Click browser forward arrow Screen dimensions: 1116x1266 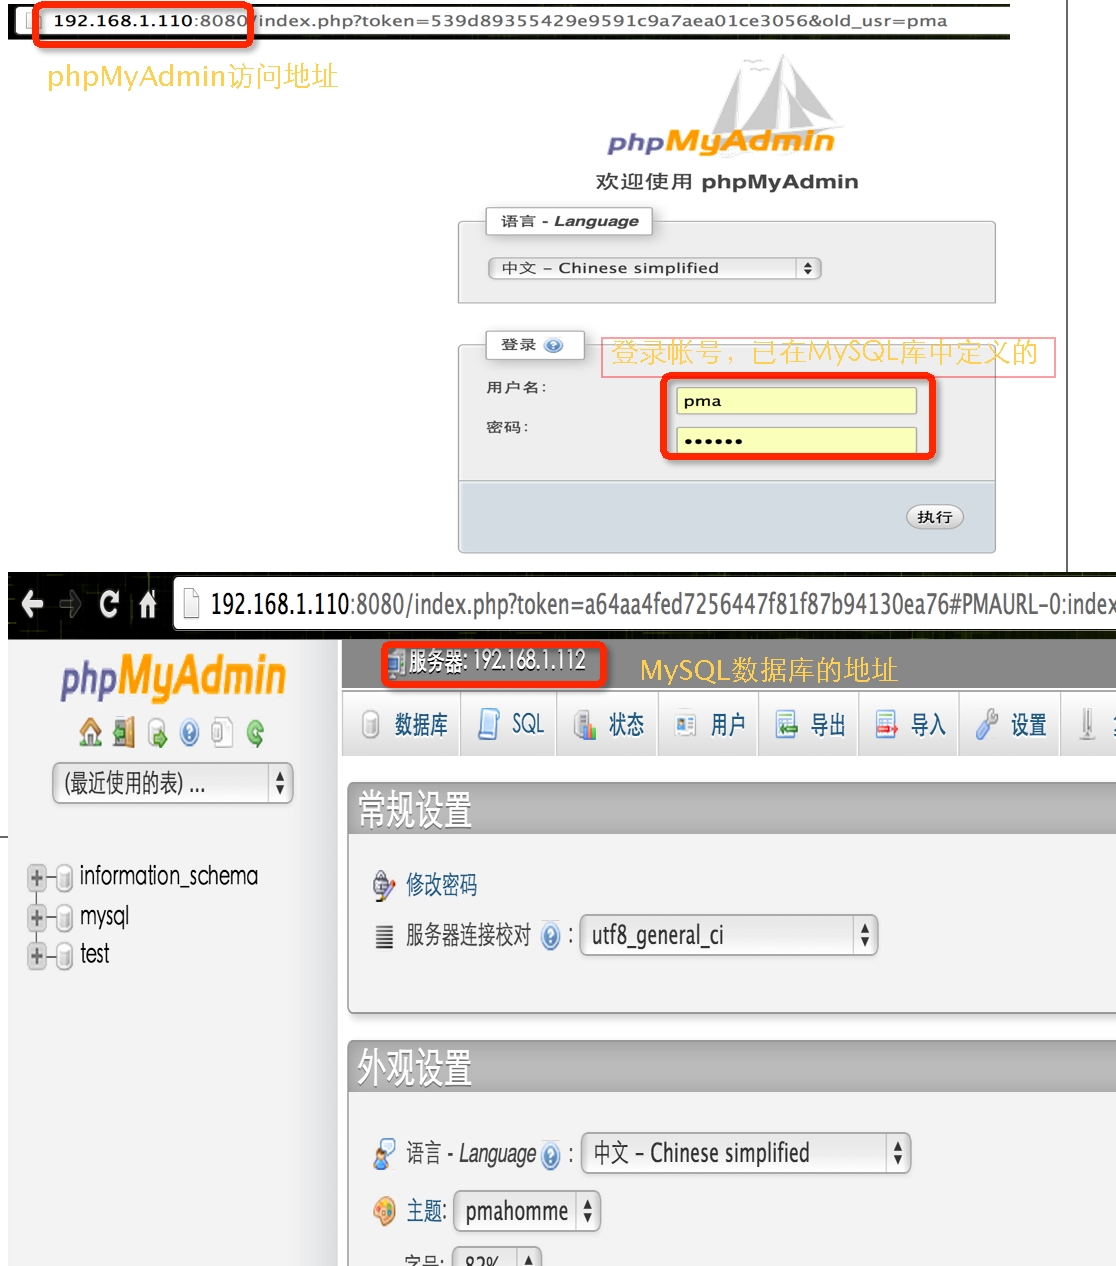(x=70, y=604)
